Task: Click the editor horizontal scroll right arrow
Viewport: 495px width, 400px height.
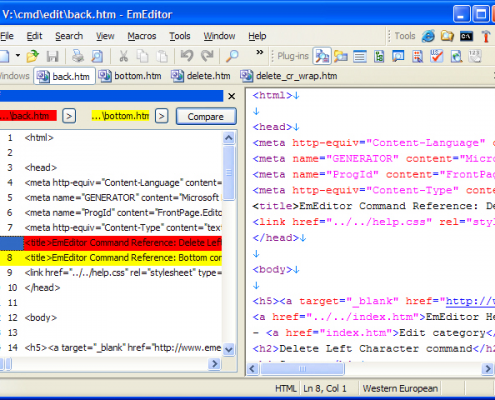Action: [x=488, y=369]
